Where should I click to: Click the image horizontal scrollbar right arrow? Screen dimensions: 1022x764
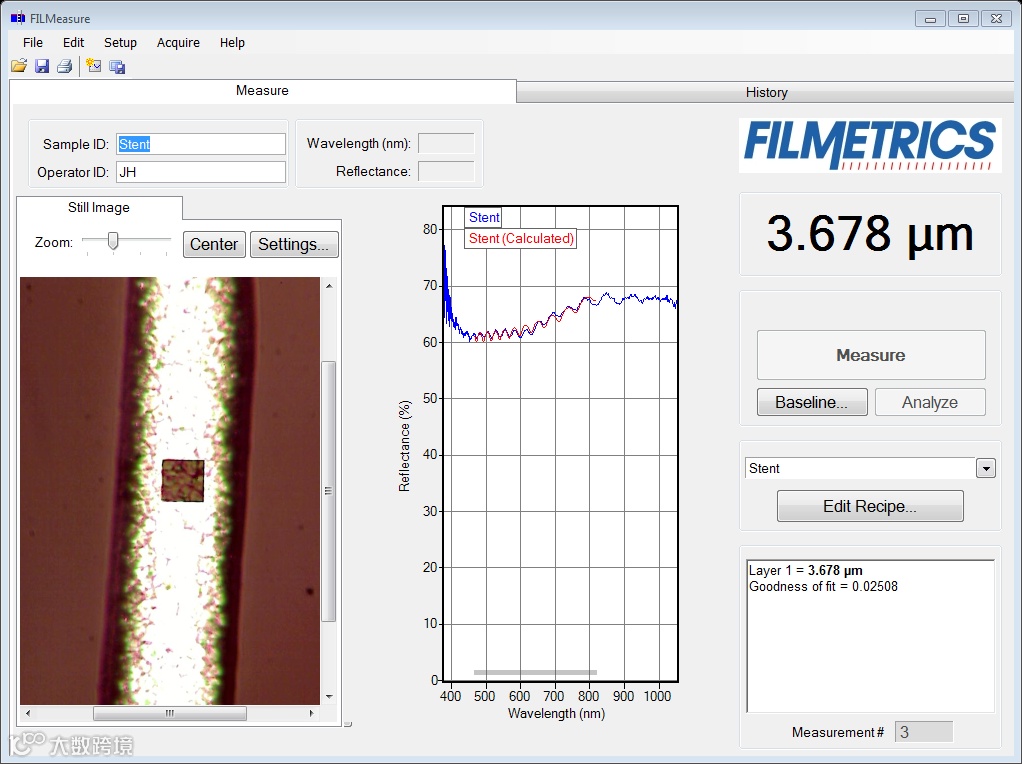click(x=312, y=713)
